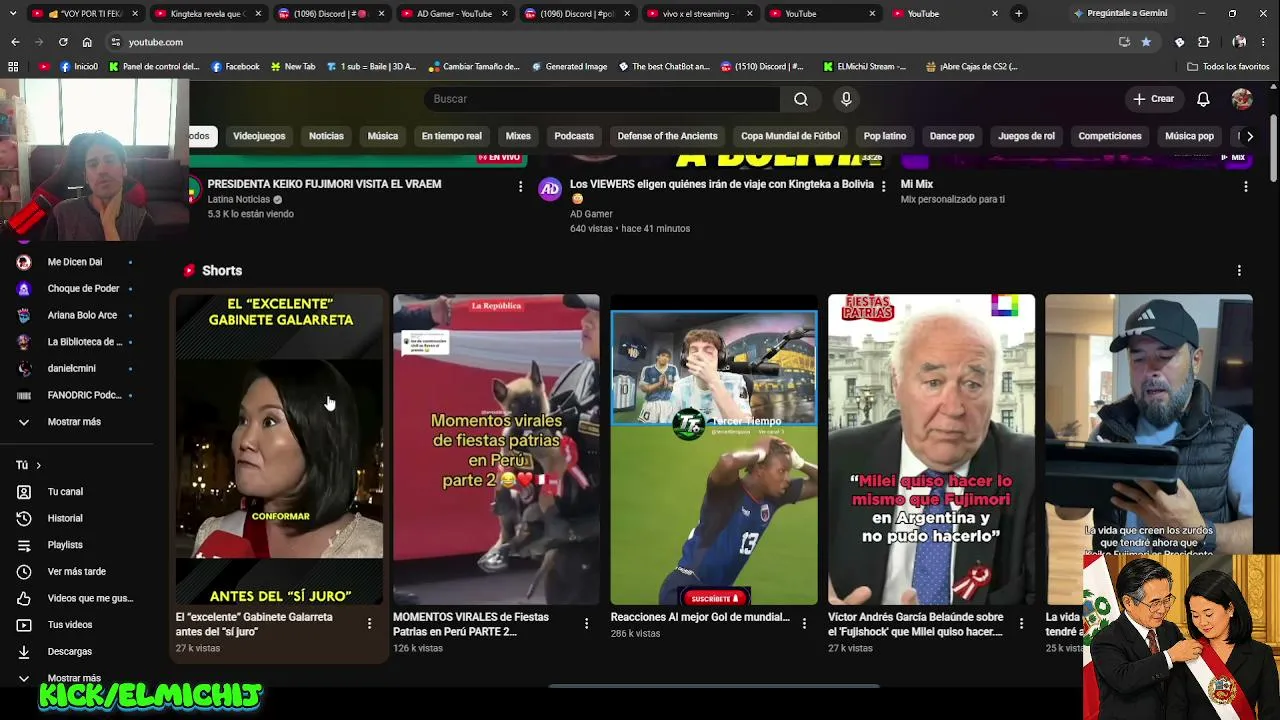Open the Chrome three-dot menu
This screenshot has width=1280, height=720.
pos(1265,42)
